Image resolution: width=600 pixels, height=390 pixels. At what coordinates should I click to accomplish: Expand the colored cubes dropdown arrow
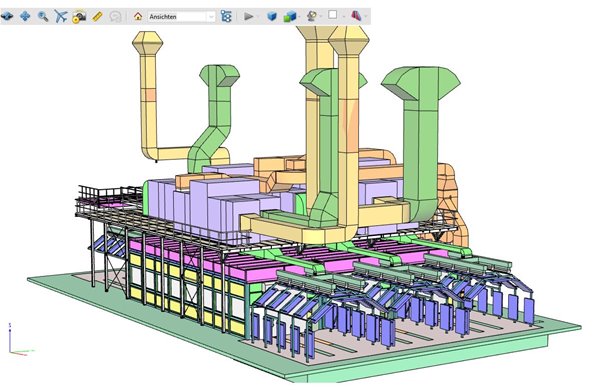[x=299, y=17]
